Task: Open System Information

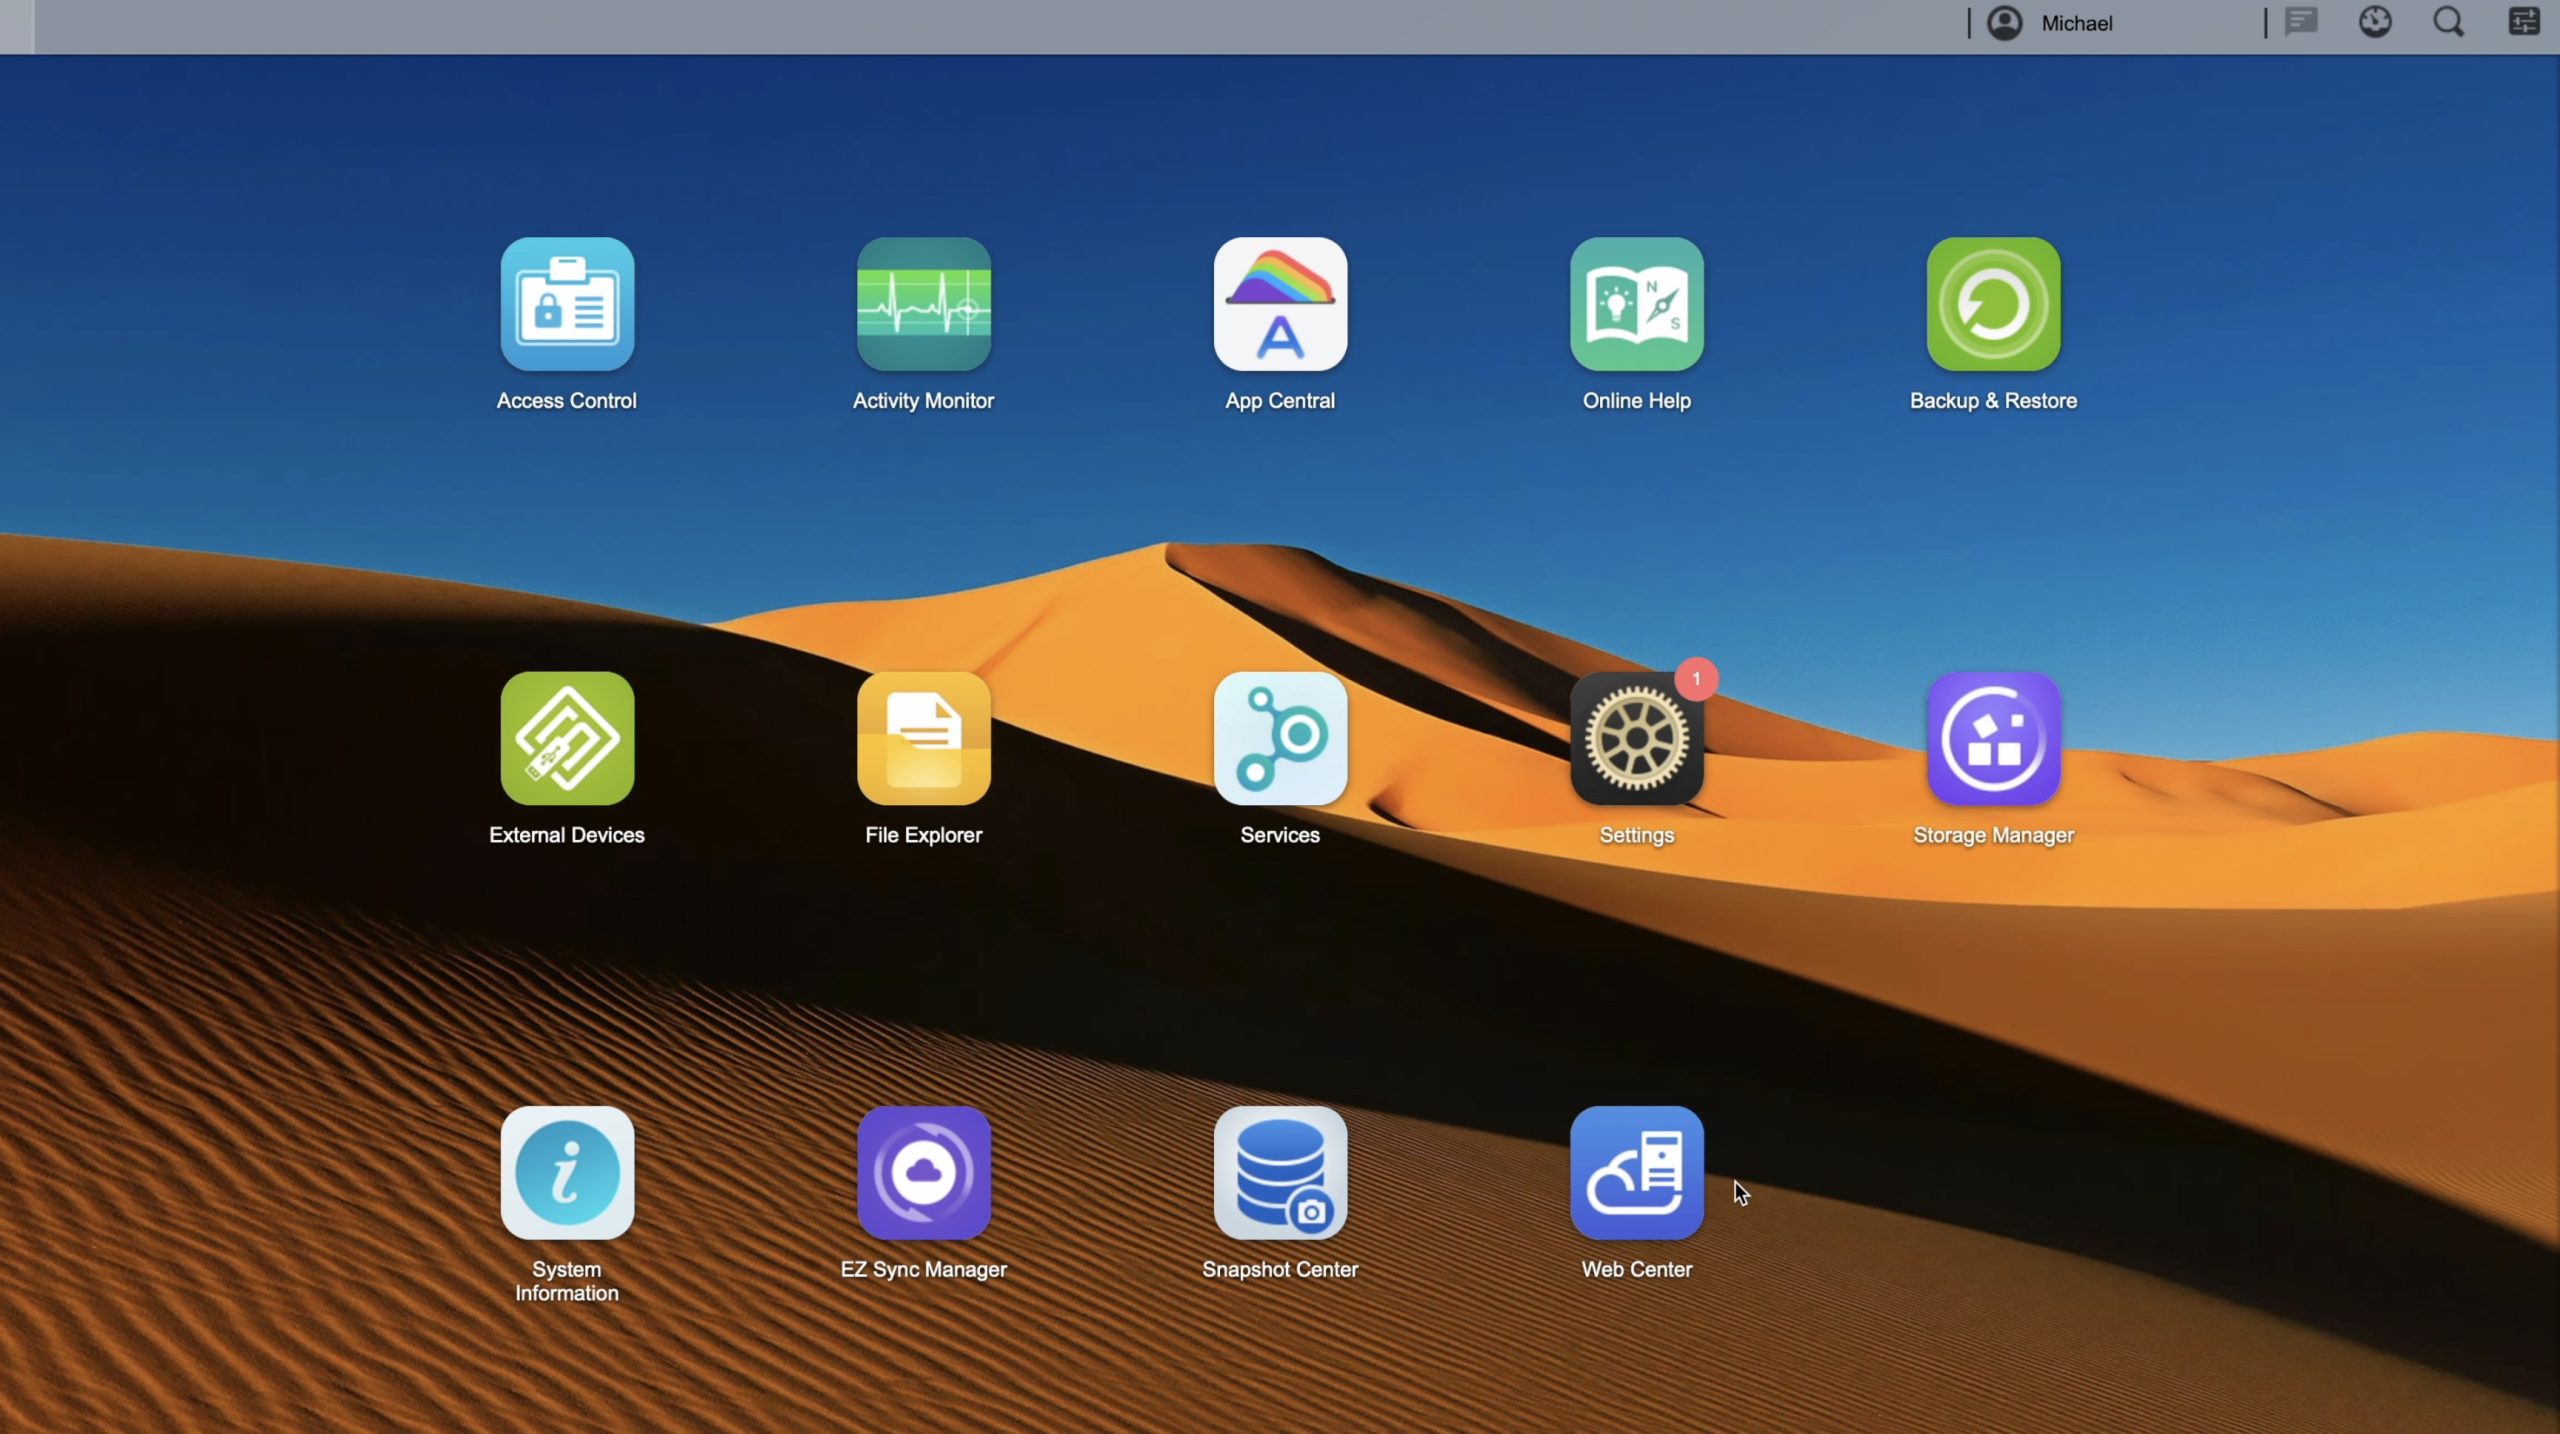Action: tap(567, 1172)
